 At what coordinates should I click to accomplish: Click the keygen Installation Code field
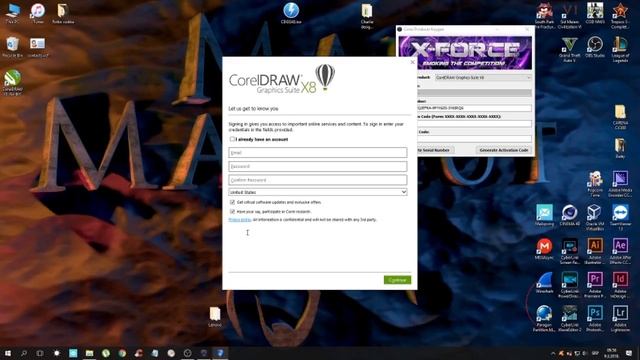click(x=474, y=124)
